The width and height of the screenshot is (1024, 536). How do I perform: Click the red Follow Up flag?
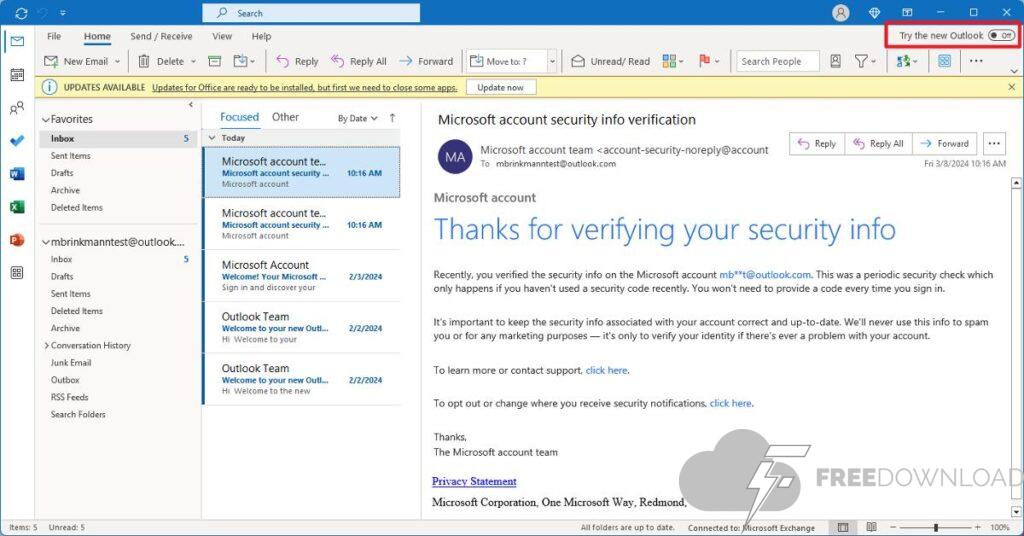704,61
